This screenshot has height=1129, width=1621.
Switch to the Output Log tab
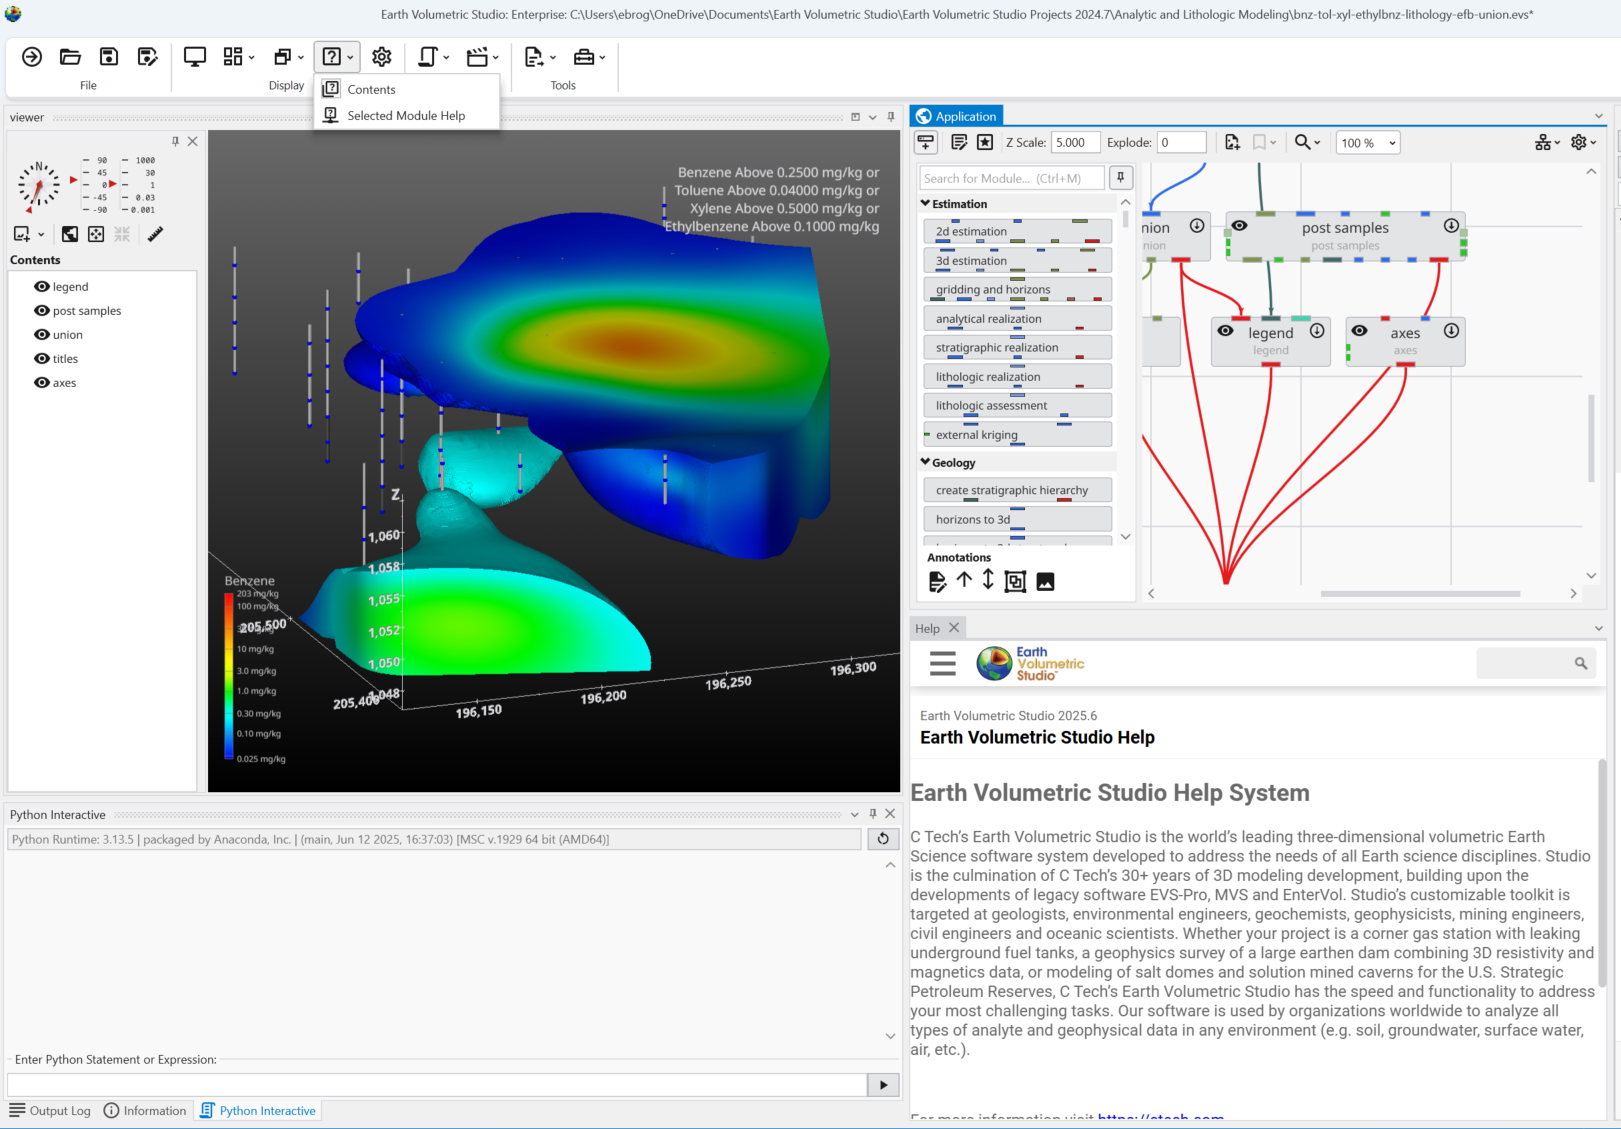pyautogui.click(x=50, y=1111)
